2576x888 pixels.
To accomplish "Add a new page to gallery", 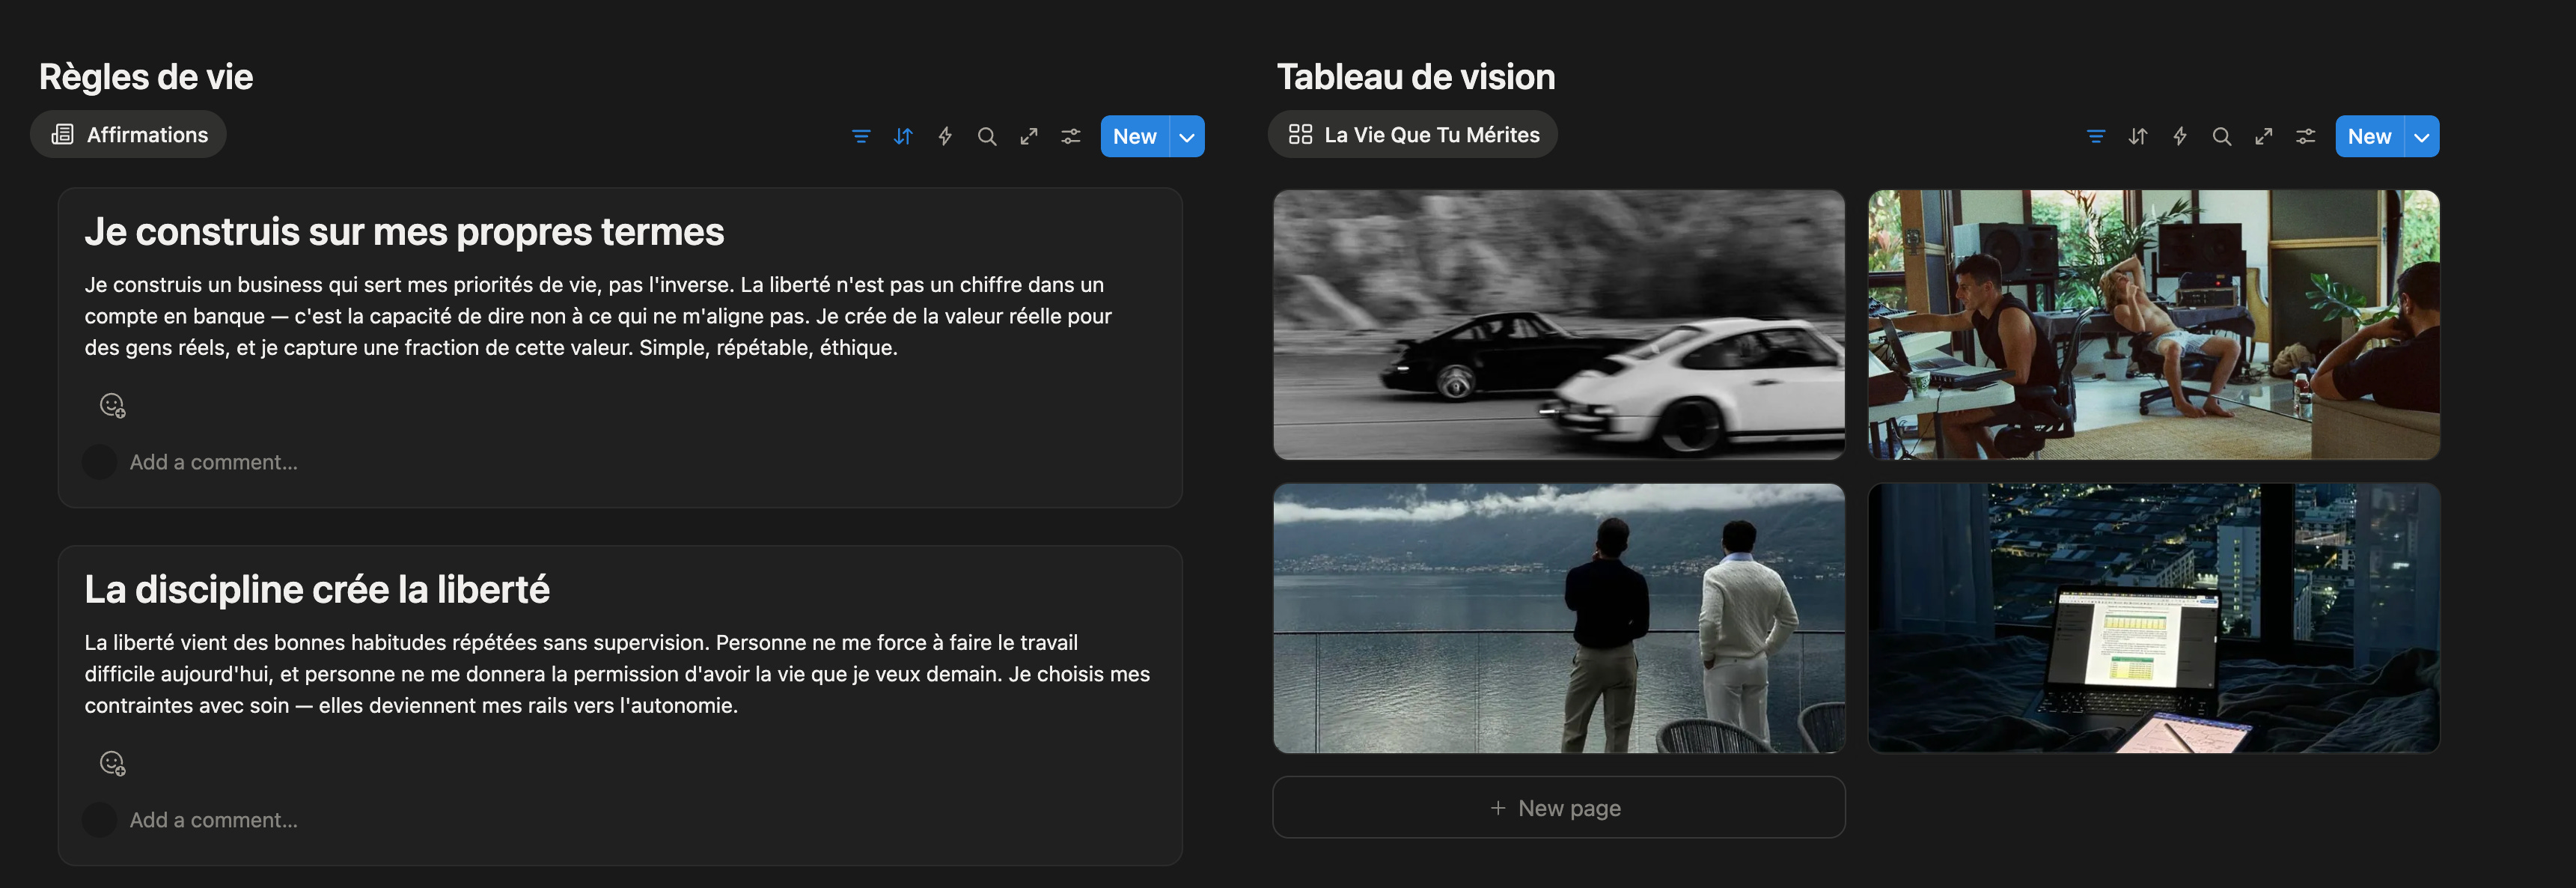I will pos(1558,808).
